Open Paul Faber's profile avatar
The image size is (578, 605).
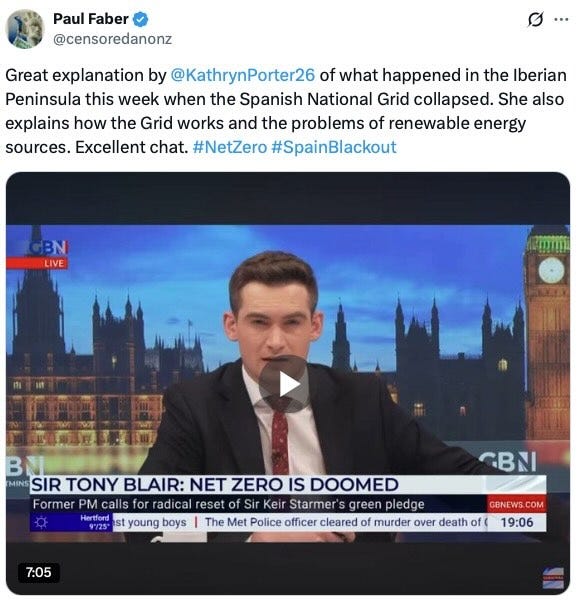pyautogui.click(x=25, y=29)
